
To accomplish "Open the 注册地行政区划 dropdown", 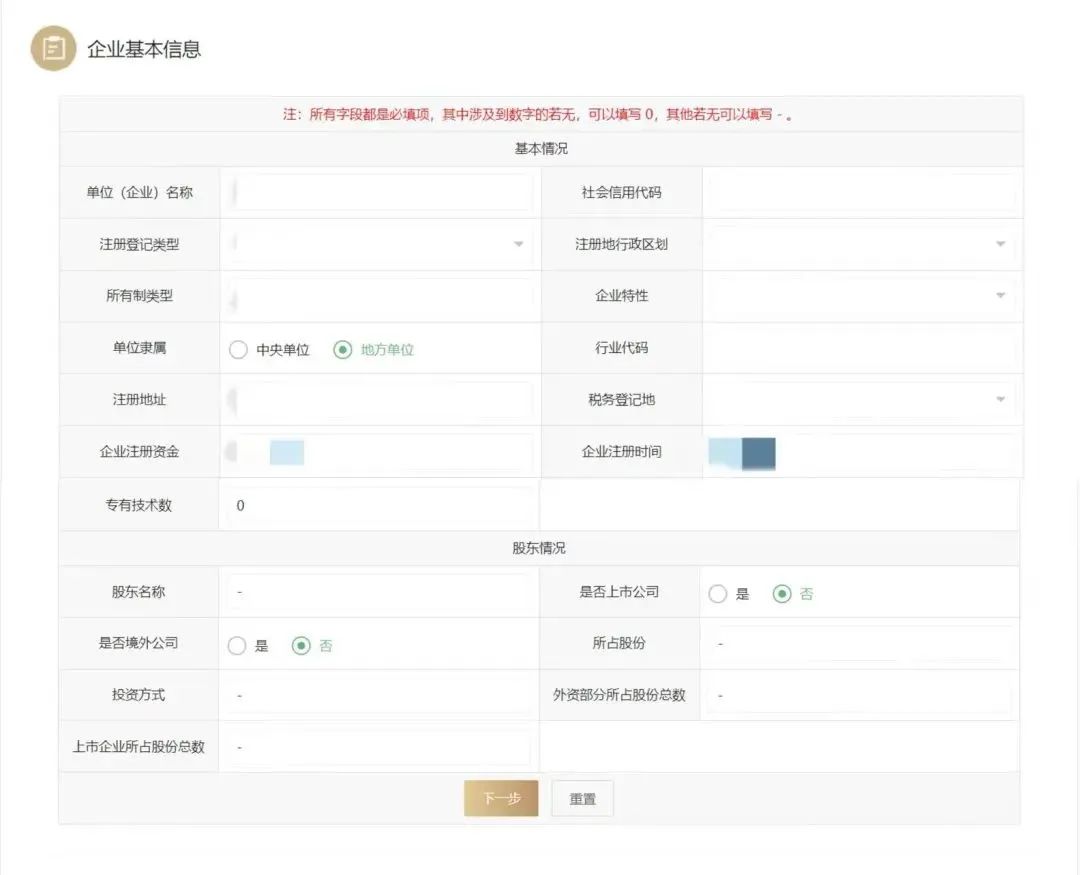I will tap(860, 245).
